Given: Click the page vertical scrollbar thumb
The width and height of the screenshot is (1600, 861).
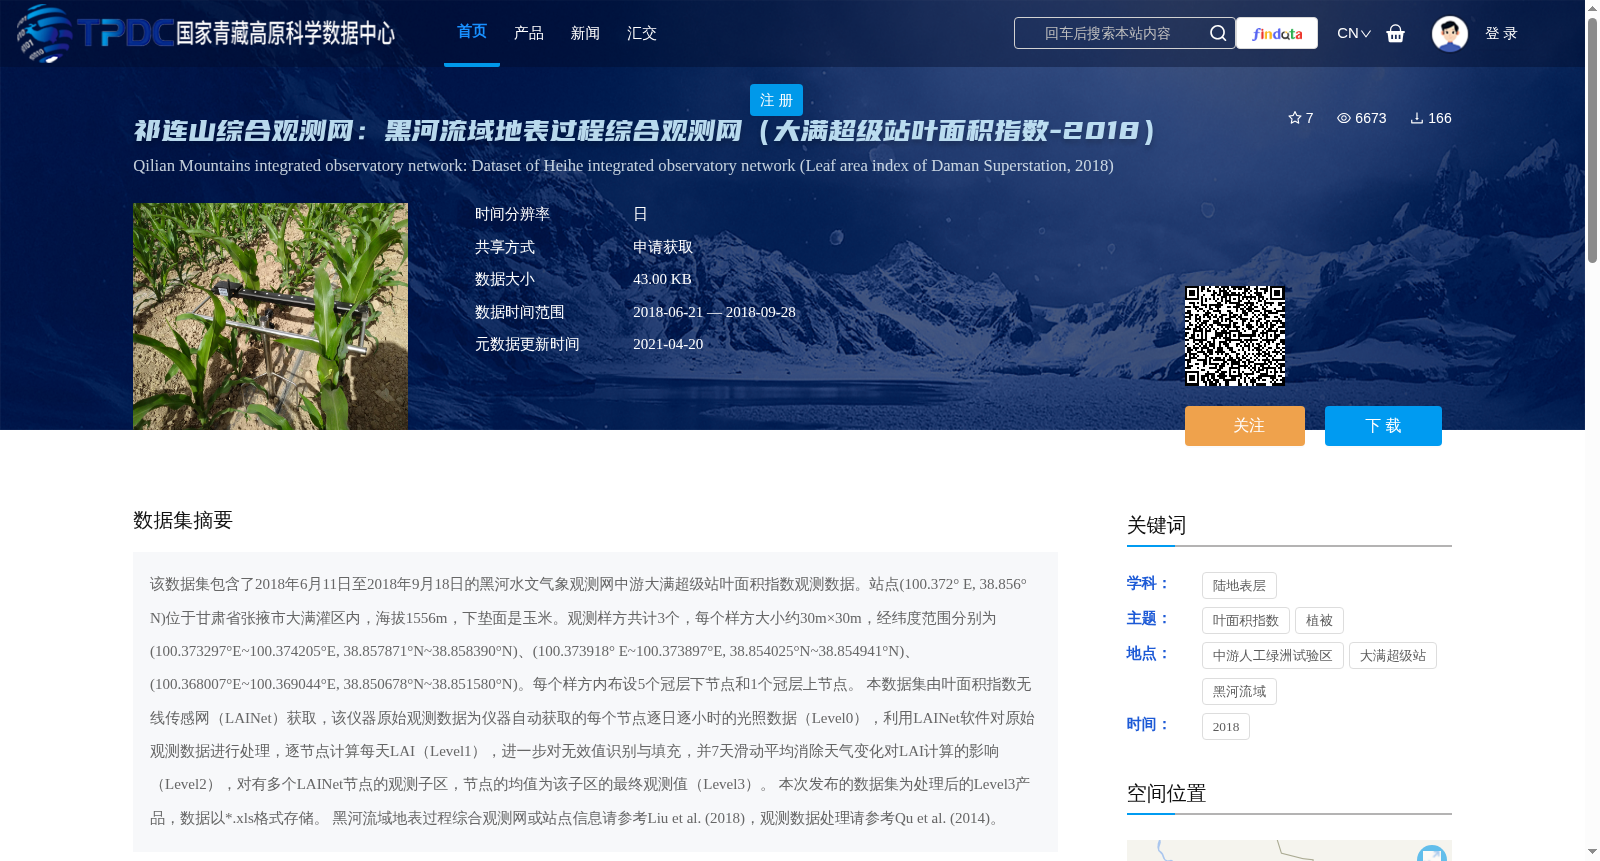Looking at the screenshot, I should pyautogui.click(x=1592, y=140).
